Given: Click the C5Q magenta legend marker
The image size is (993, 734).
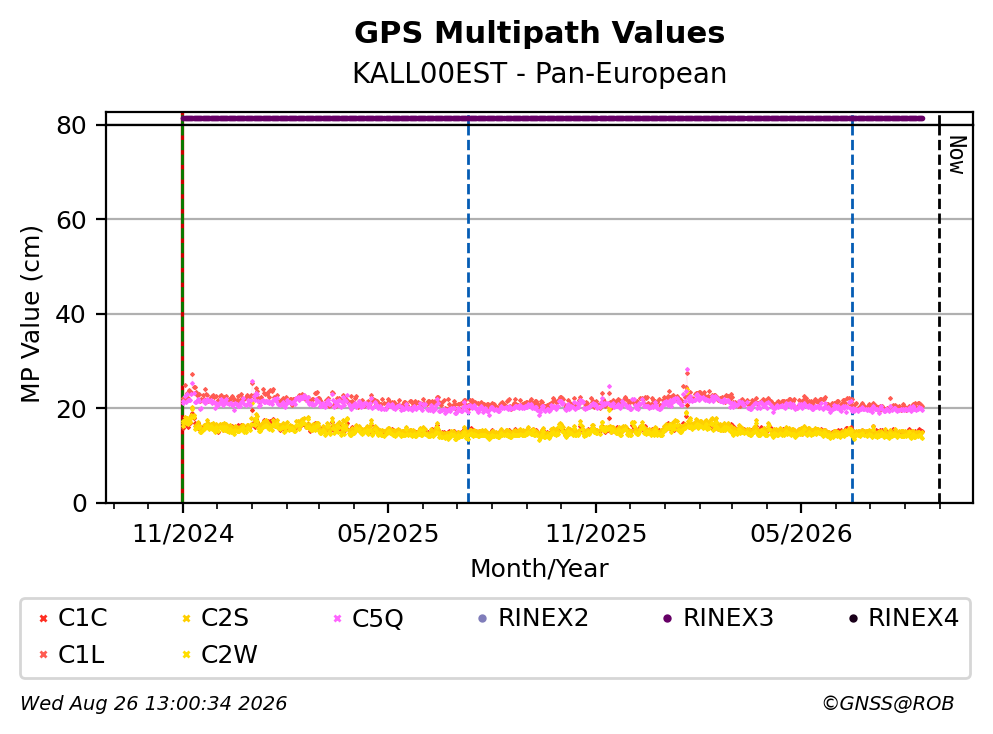Looking at the screenshot, I should tap(338, 618).
